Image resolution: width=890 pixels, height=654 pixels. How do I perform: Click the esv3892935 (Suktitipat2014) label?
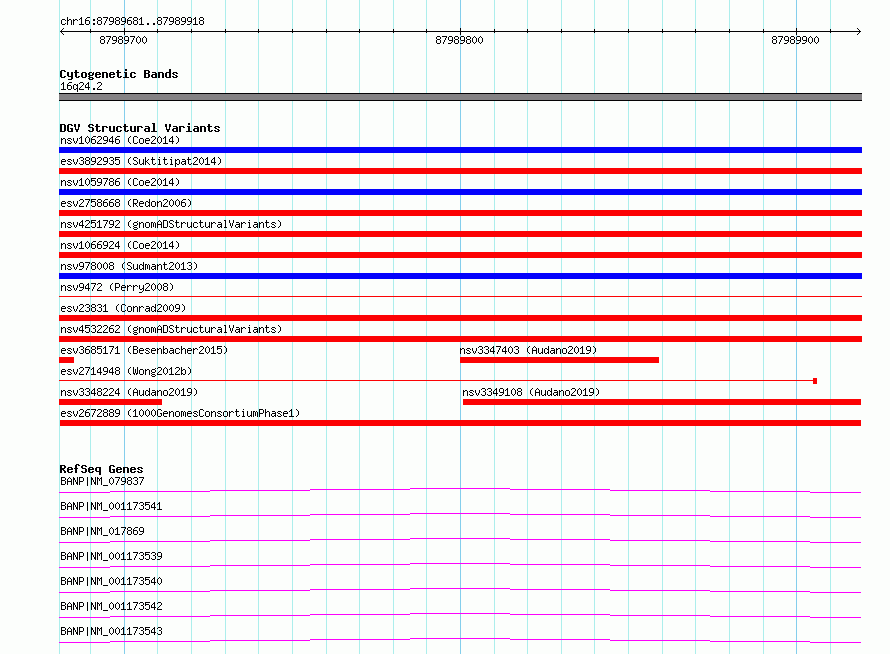141,161
